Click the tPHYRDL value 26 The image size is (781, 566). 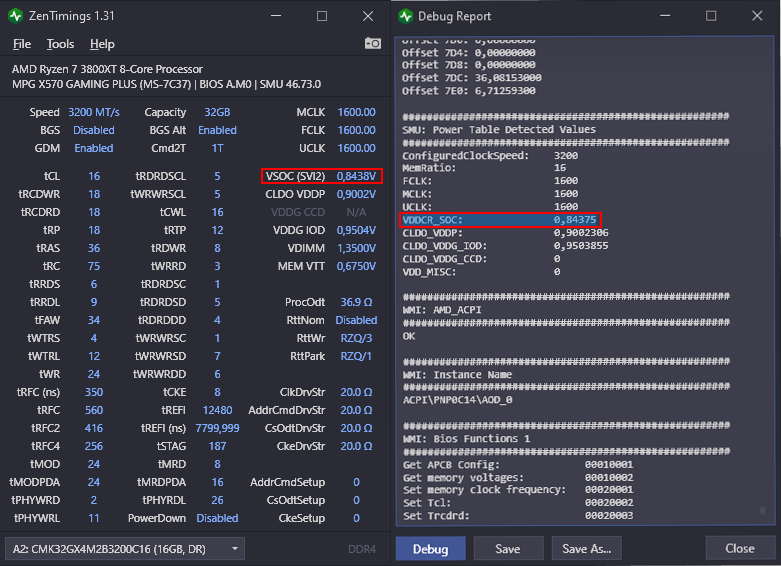pyautogui.click(x=217, y=500)
